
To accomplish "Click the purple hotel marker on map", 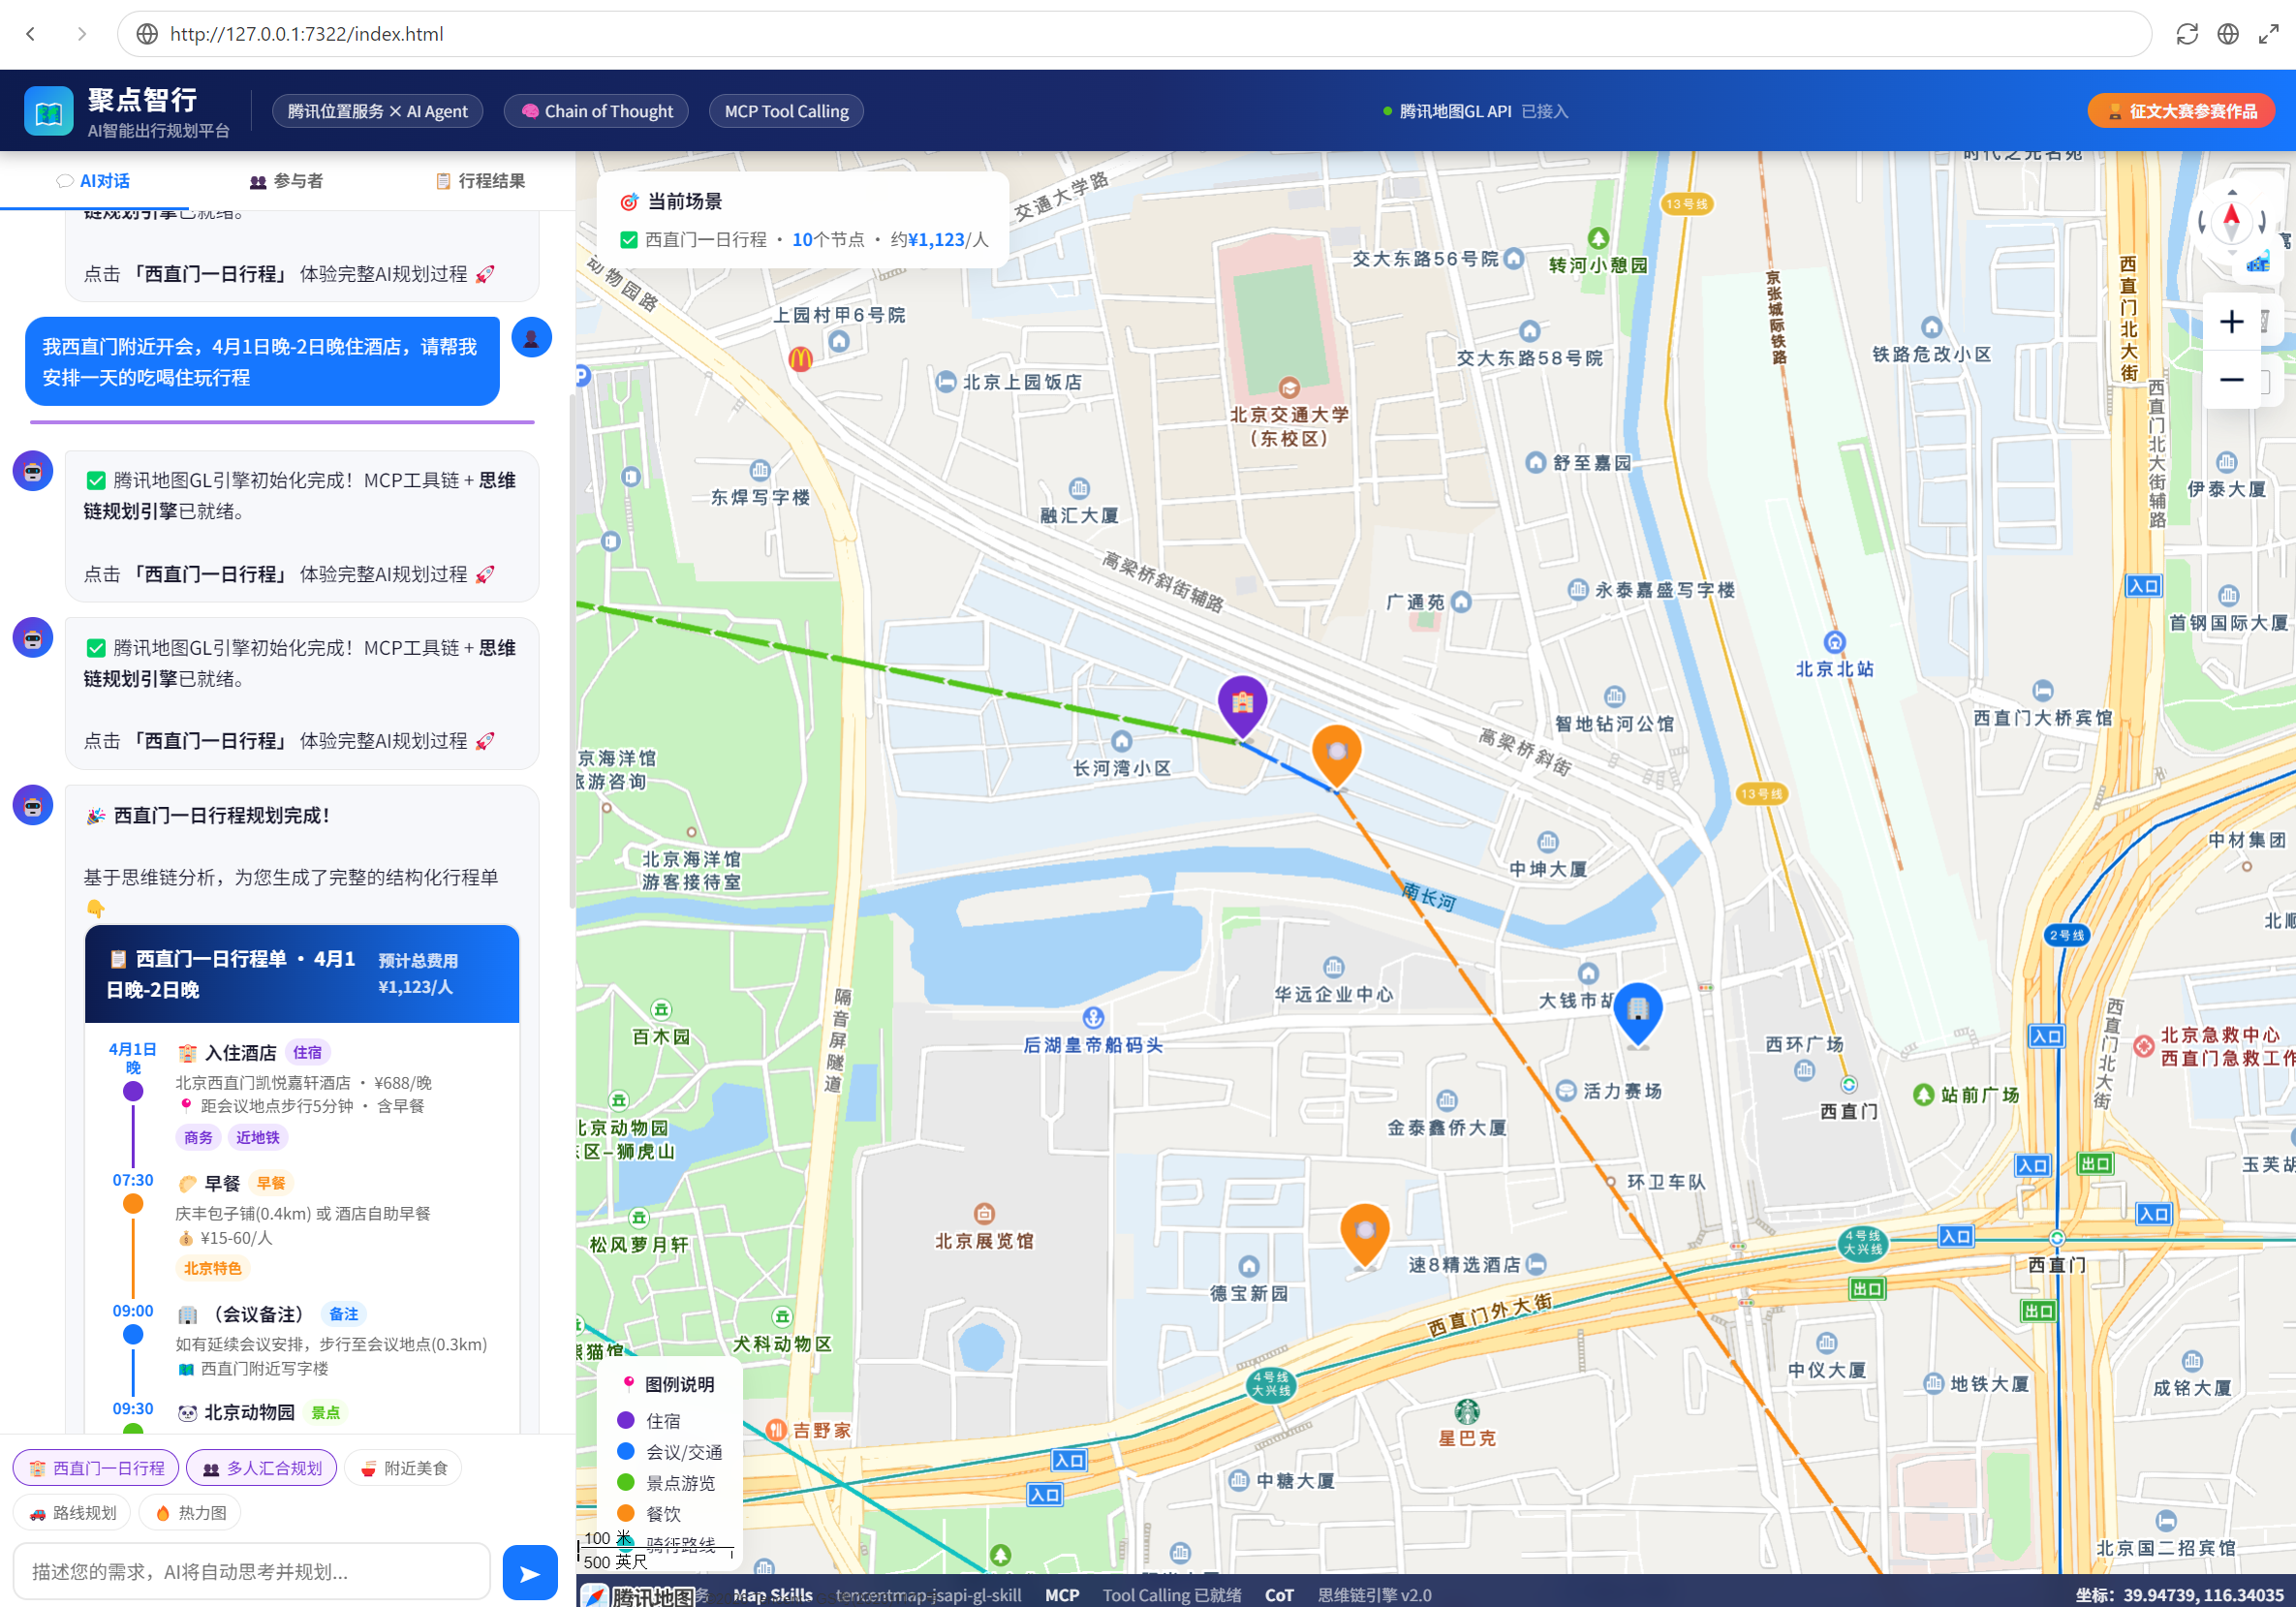I will 1242,703.
